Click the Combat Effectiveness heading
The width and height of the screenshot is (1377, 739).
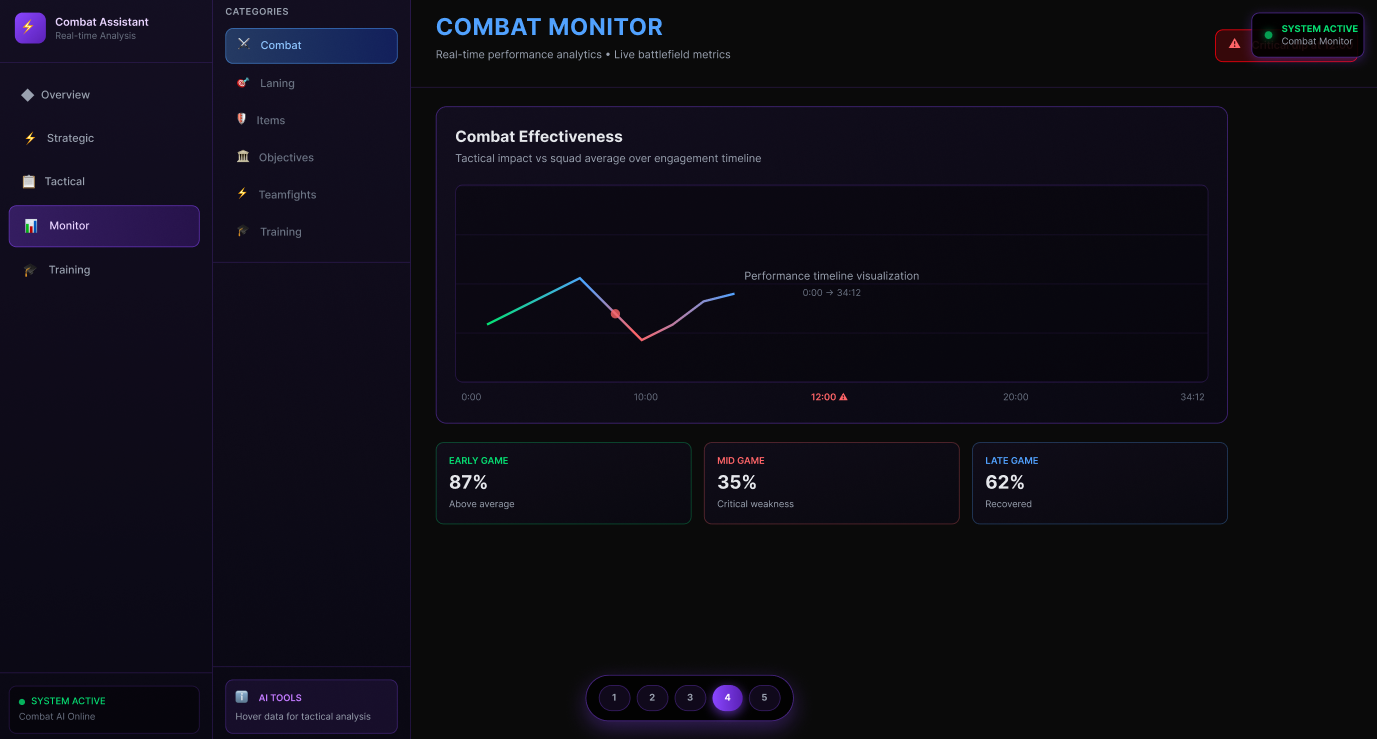pyautogui.click(x=539, y=137)
